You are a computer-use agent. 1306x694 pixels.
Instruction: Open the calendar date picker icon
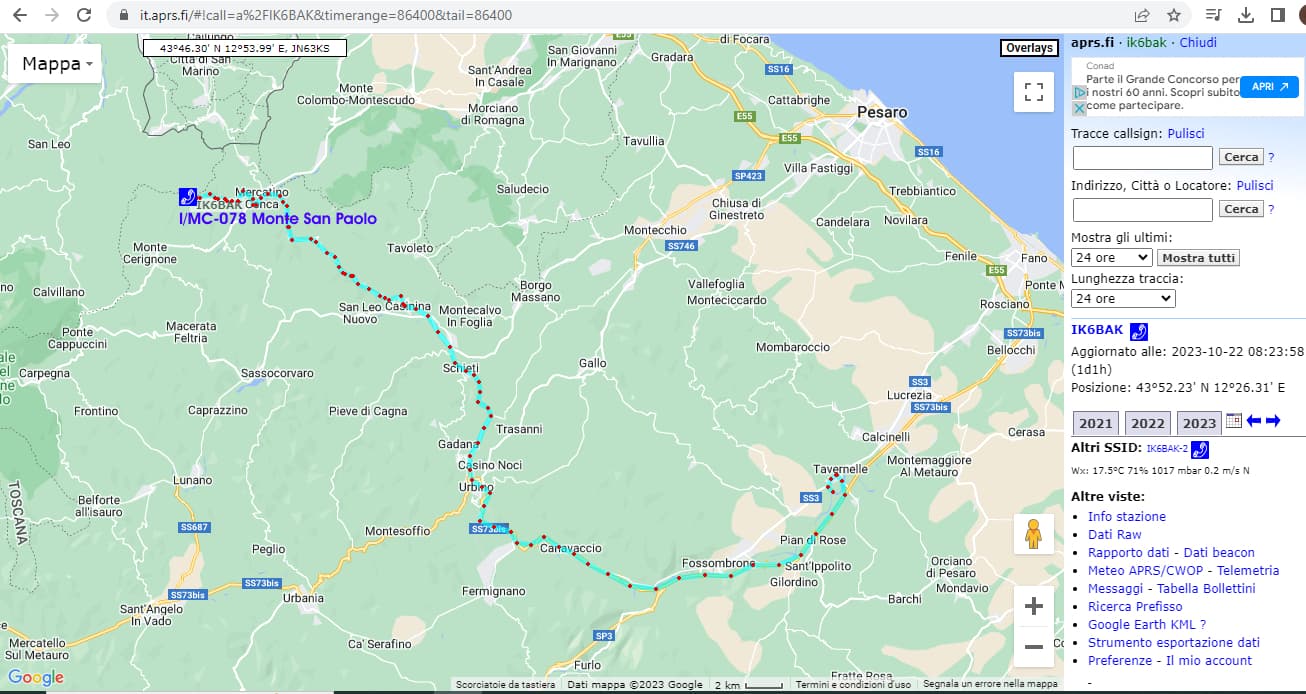(1234, 421)
